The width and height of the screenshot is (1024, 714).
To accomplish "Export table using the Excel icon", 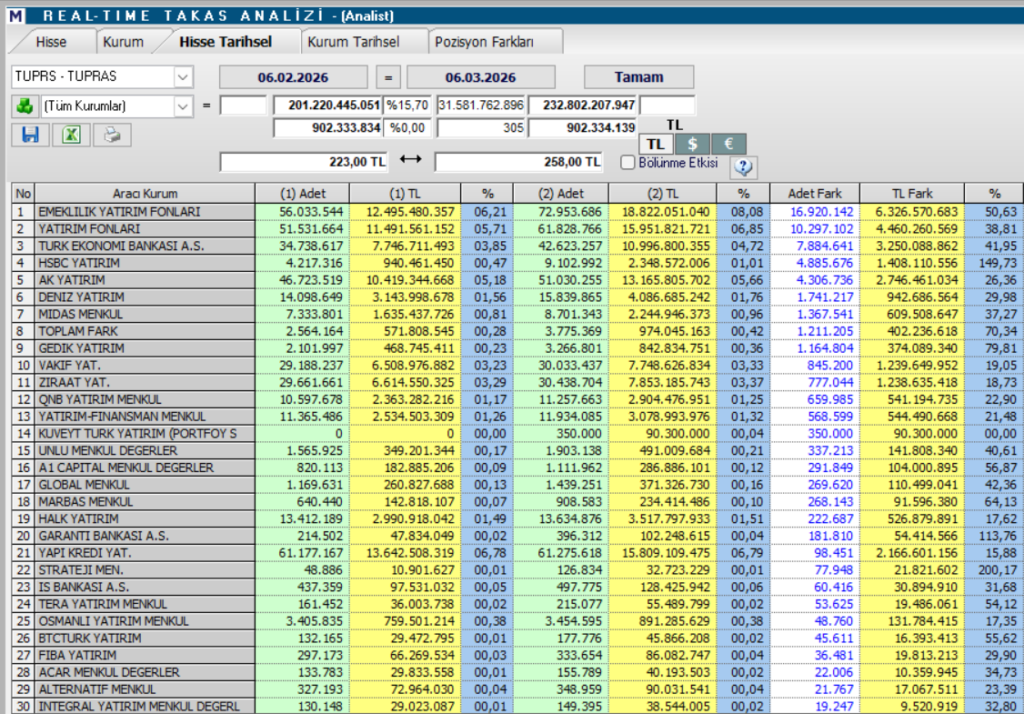I will point(71,135).
